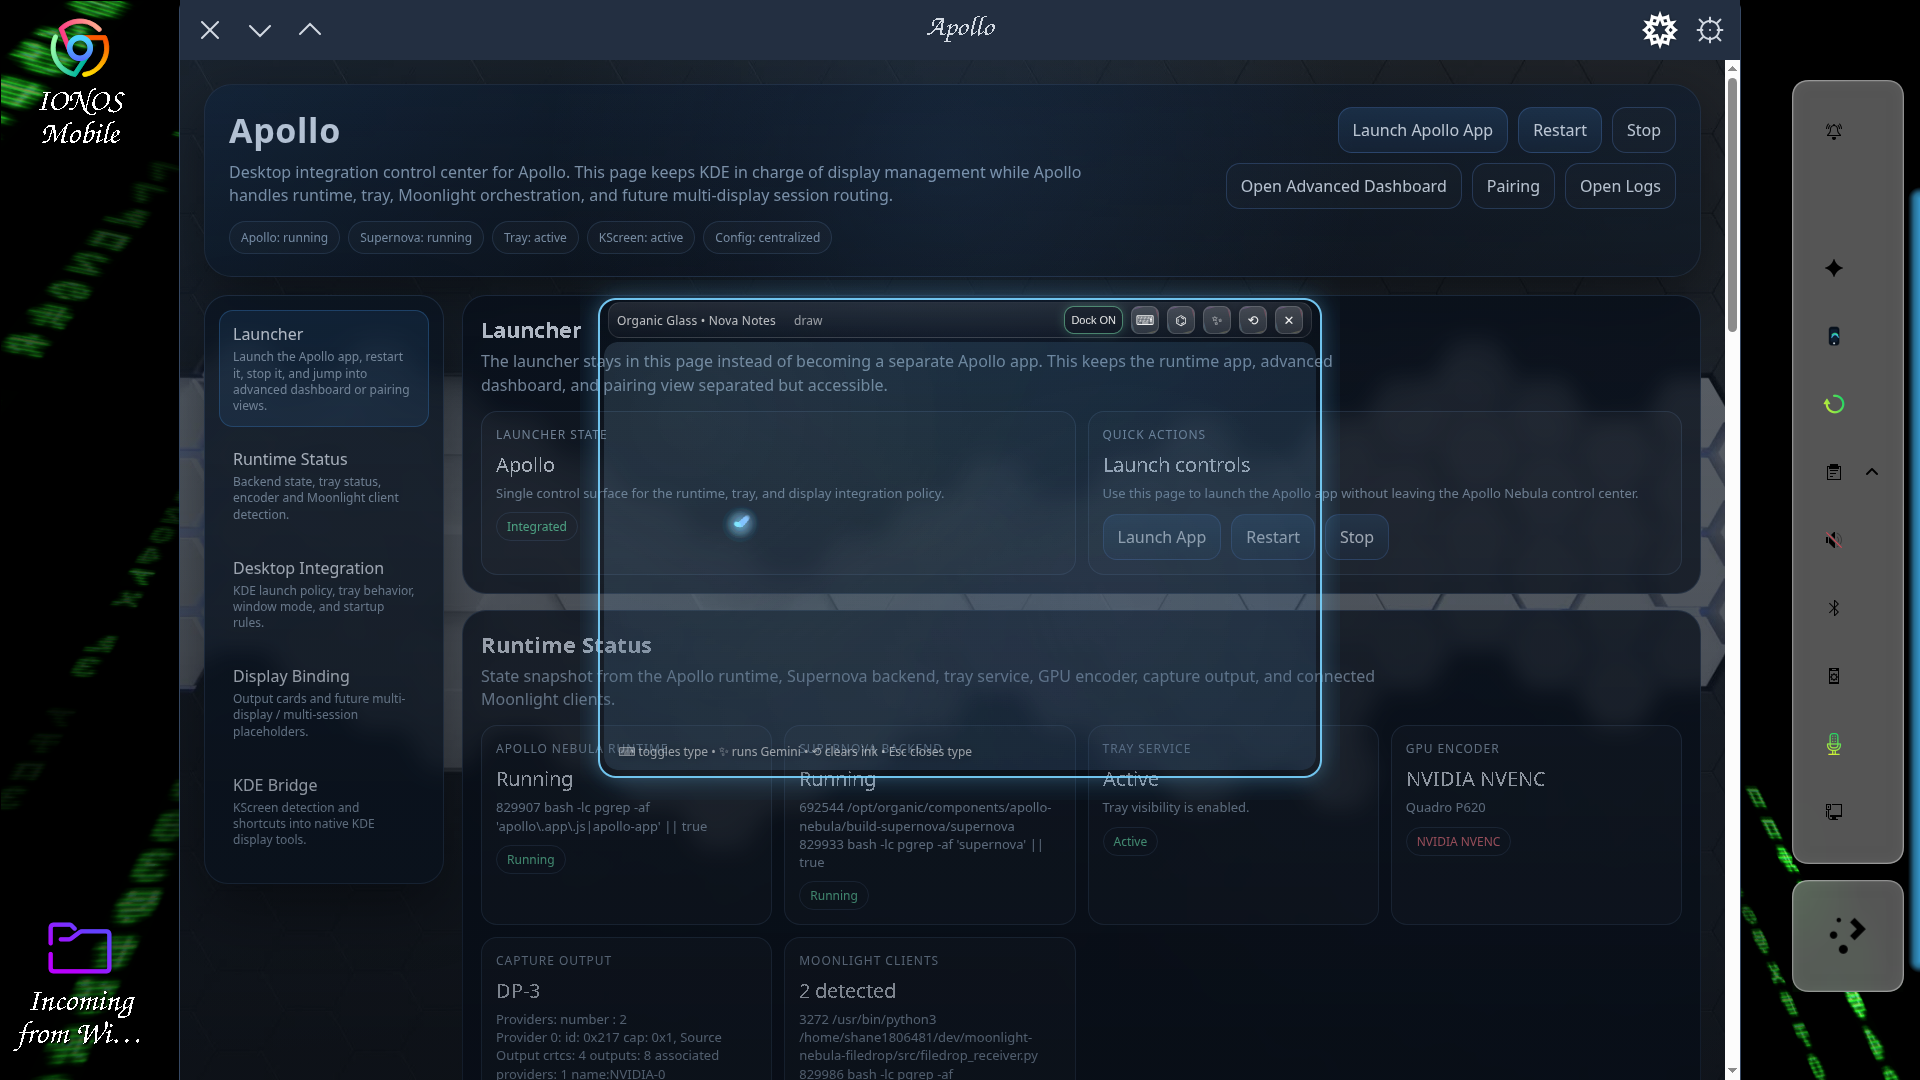
Task: Click the green refresh icon in dock
Action: point(1834,404)
